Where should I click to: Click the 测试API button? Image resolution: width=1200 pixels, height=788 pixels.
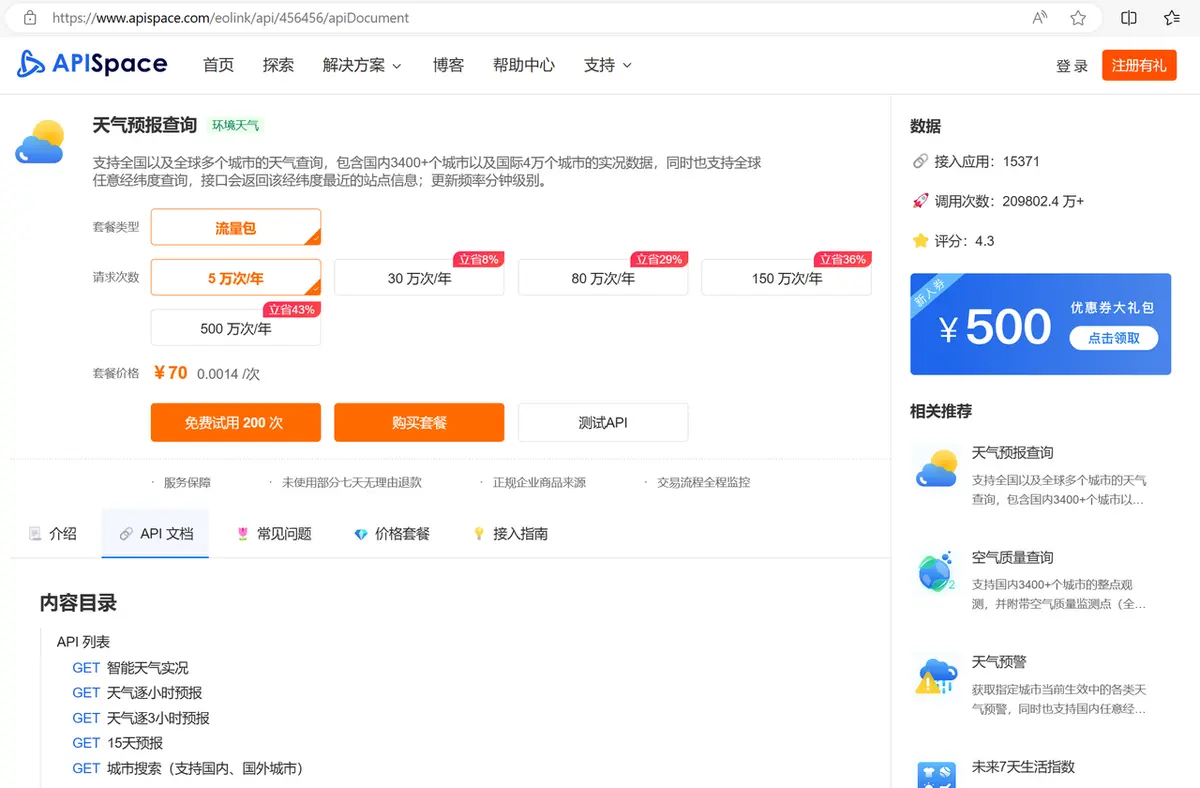[x=603, y=422]
